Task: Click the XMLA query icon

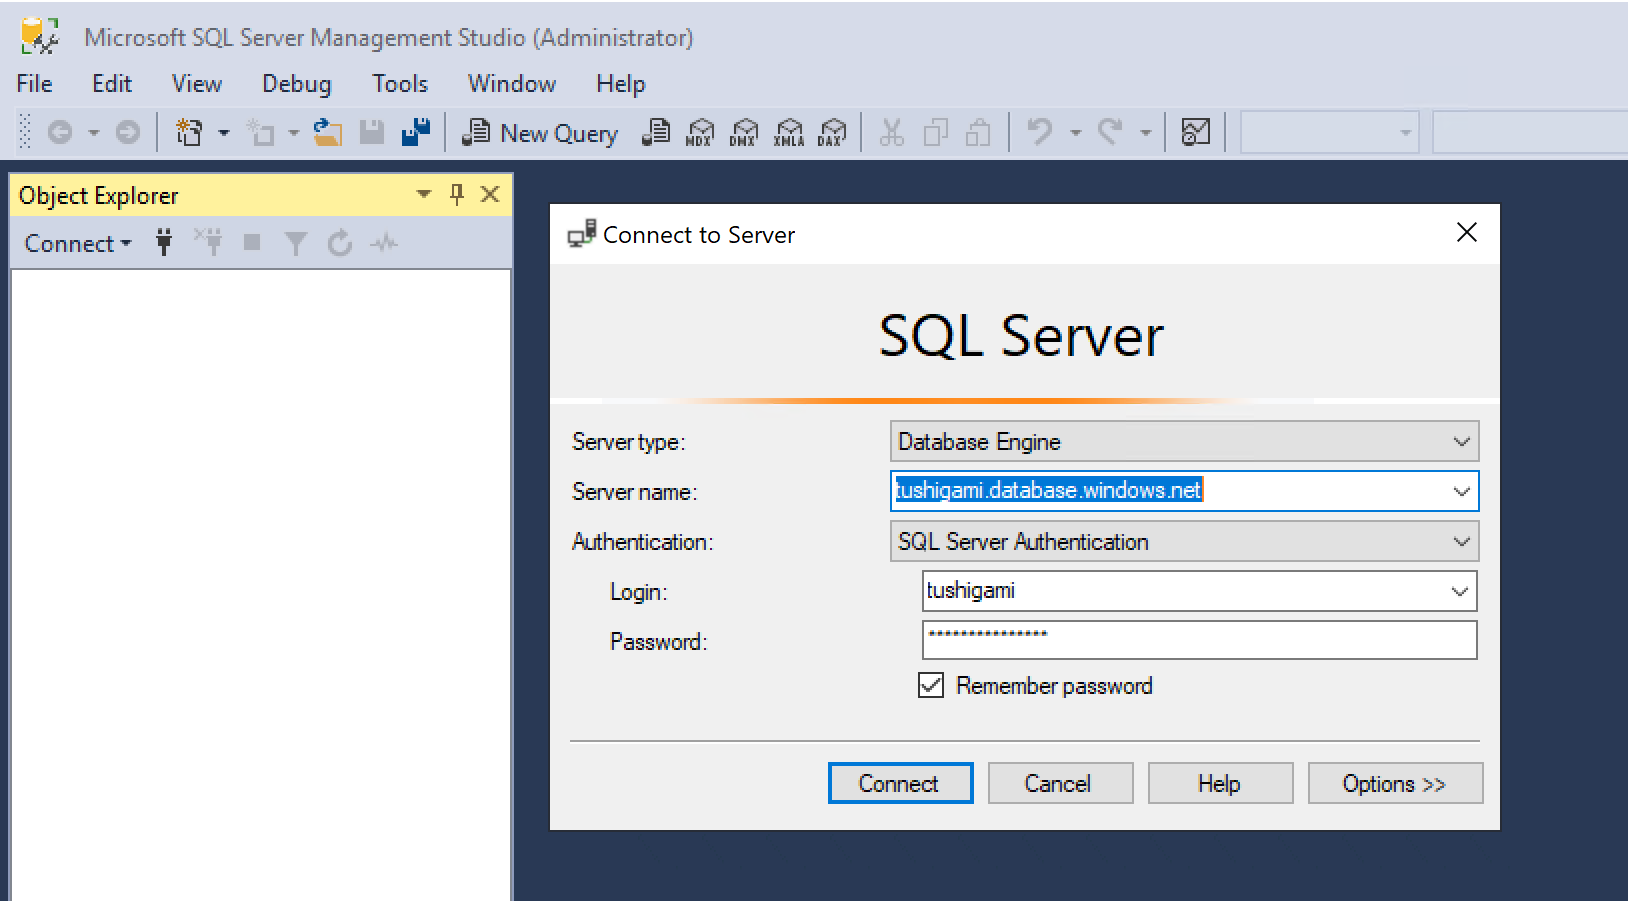Action: tap(788, 132)
